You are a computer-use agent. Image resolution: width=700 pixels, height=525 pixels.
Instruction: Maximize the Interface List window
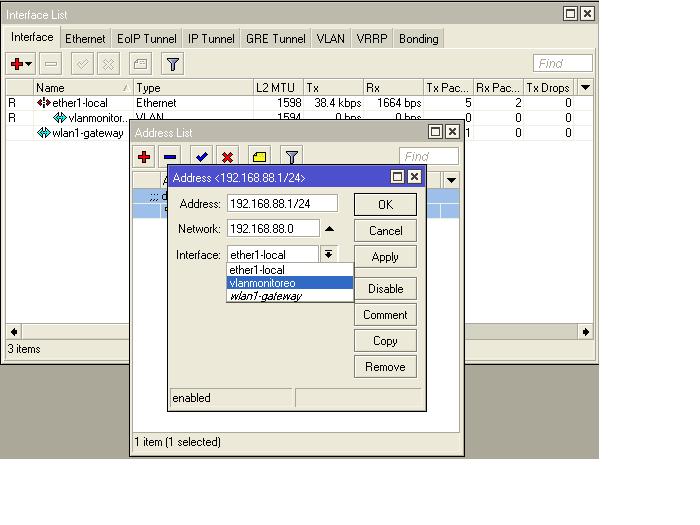click(x=571, y=14)
